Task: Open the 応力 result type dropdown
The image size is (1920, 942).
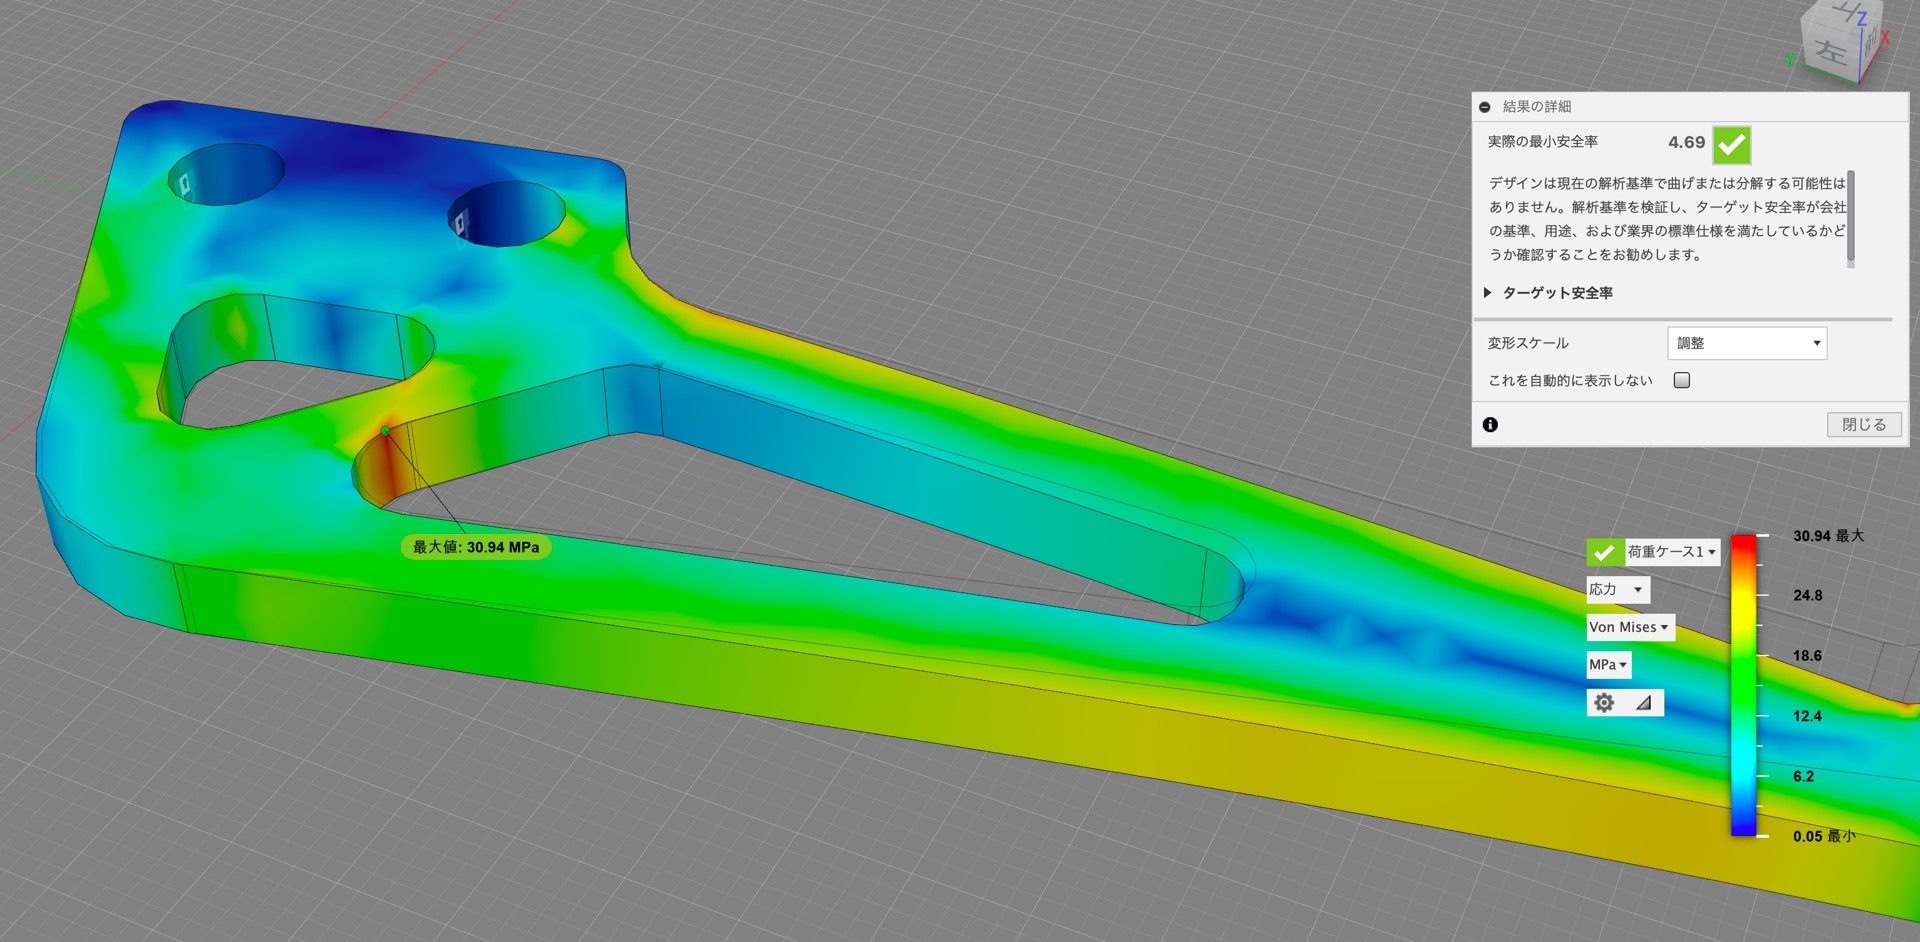Action: pyautogui.click(x=1616, y=590)
